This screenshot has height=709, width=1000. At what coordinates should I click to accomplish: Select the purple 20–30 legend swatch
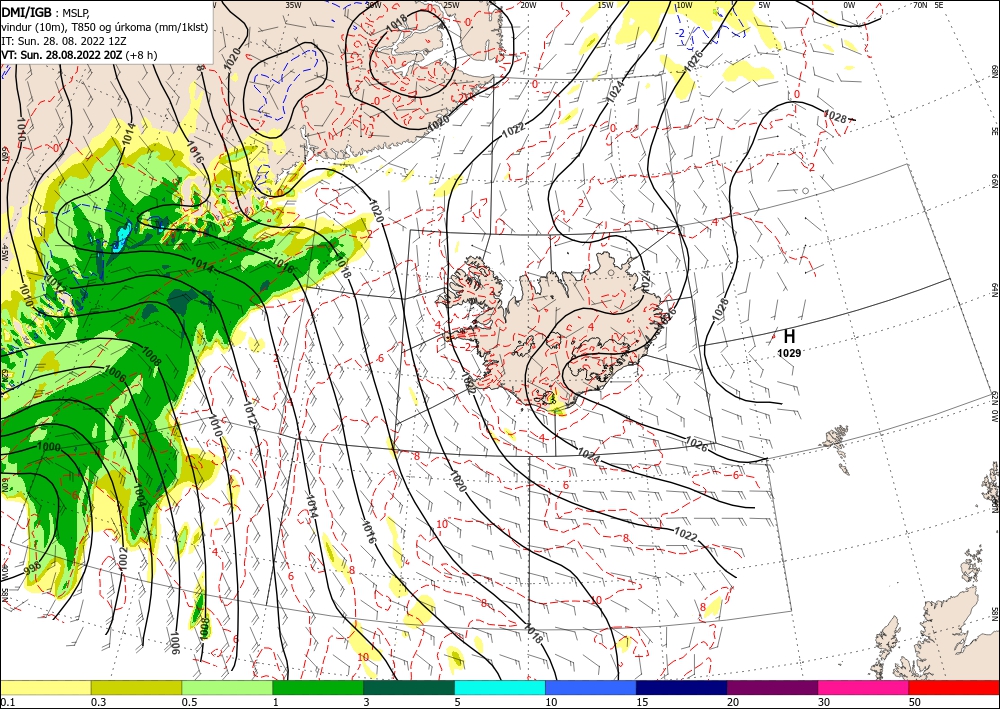772,687
